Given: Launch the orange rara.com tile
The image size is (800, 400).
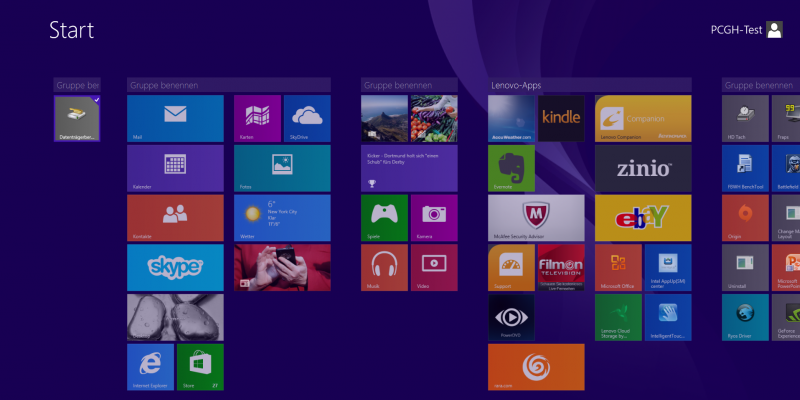Looking at the screenshot, I should point(536,367).
